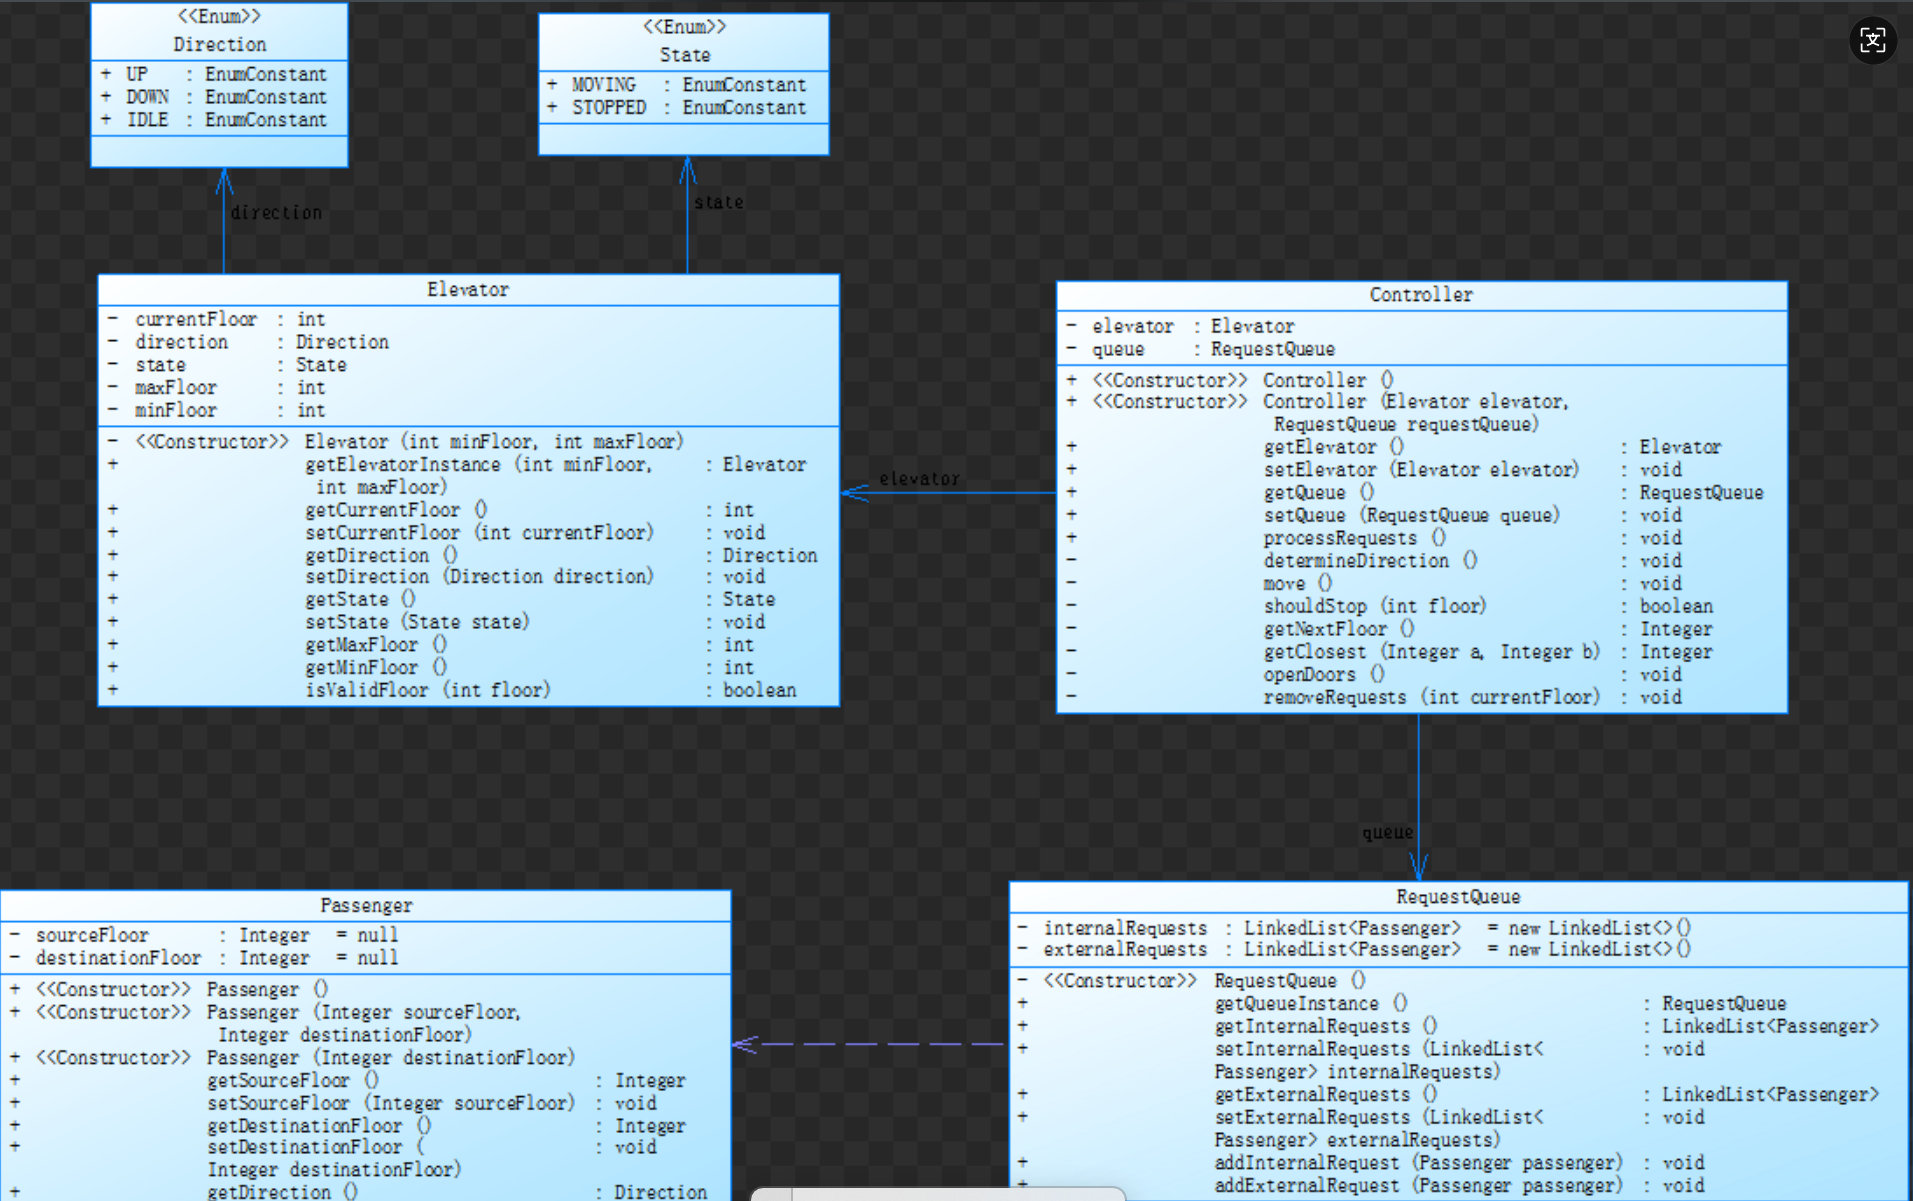Viewport: 1913px width, 1201px height.
Task: Click dashed dependency arrowhead at Passenger
Action: point(745,1044)
